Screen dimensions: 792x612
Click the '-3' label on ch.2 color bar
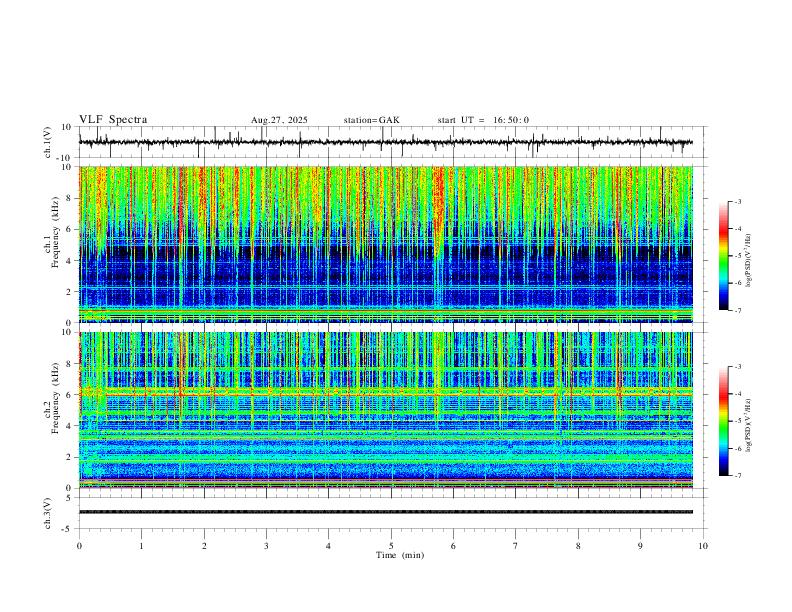pos(738,367)
